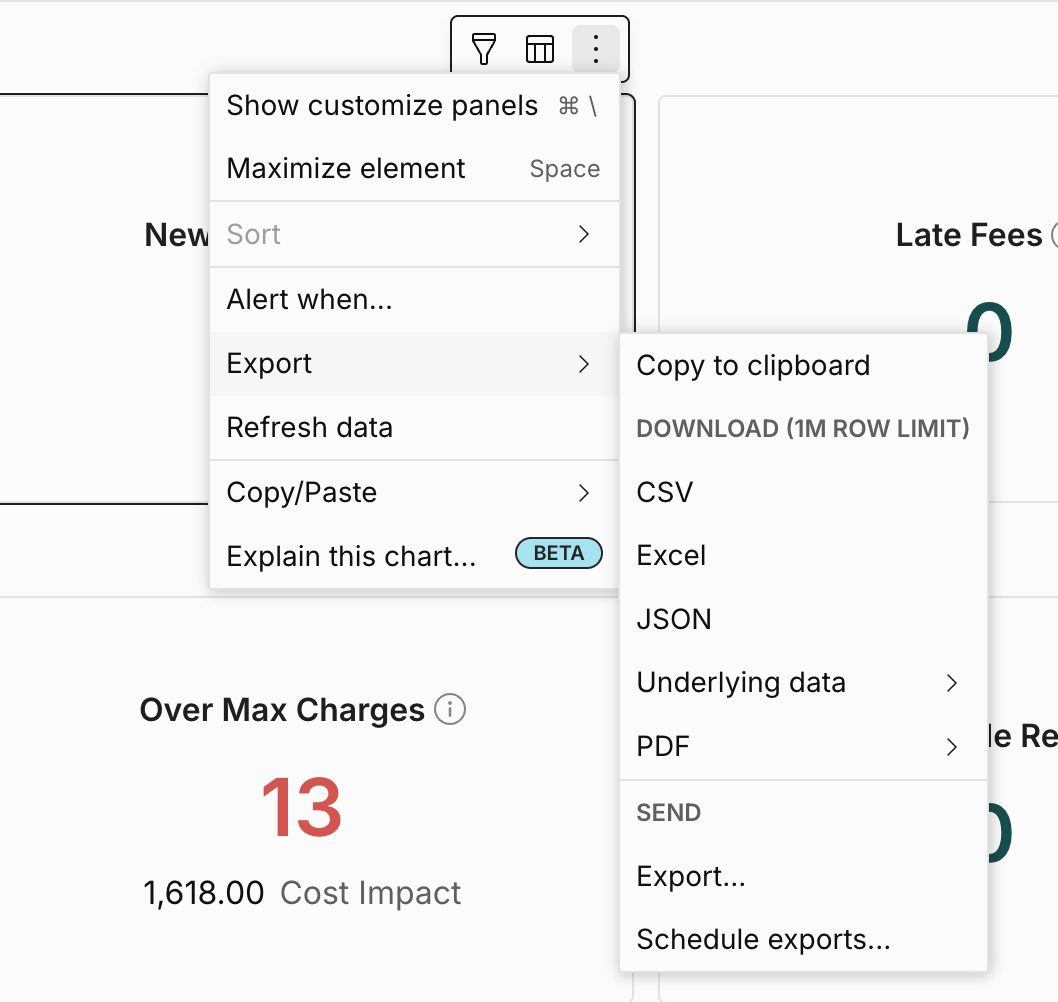
Task: Click the BETA badge
Action: [559, 553]
